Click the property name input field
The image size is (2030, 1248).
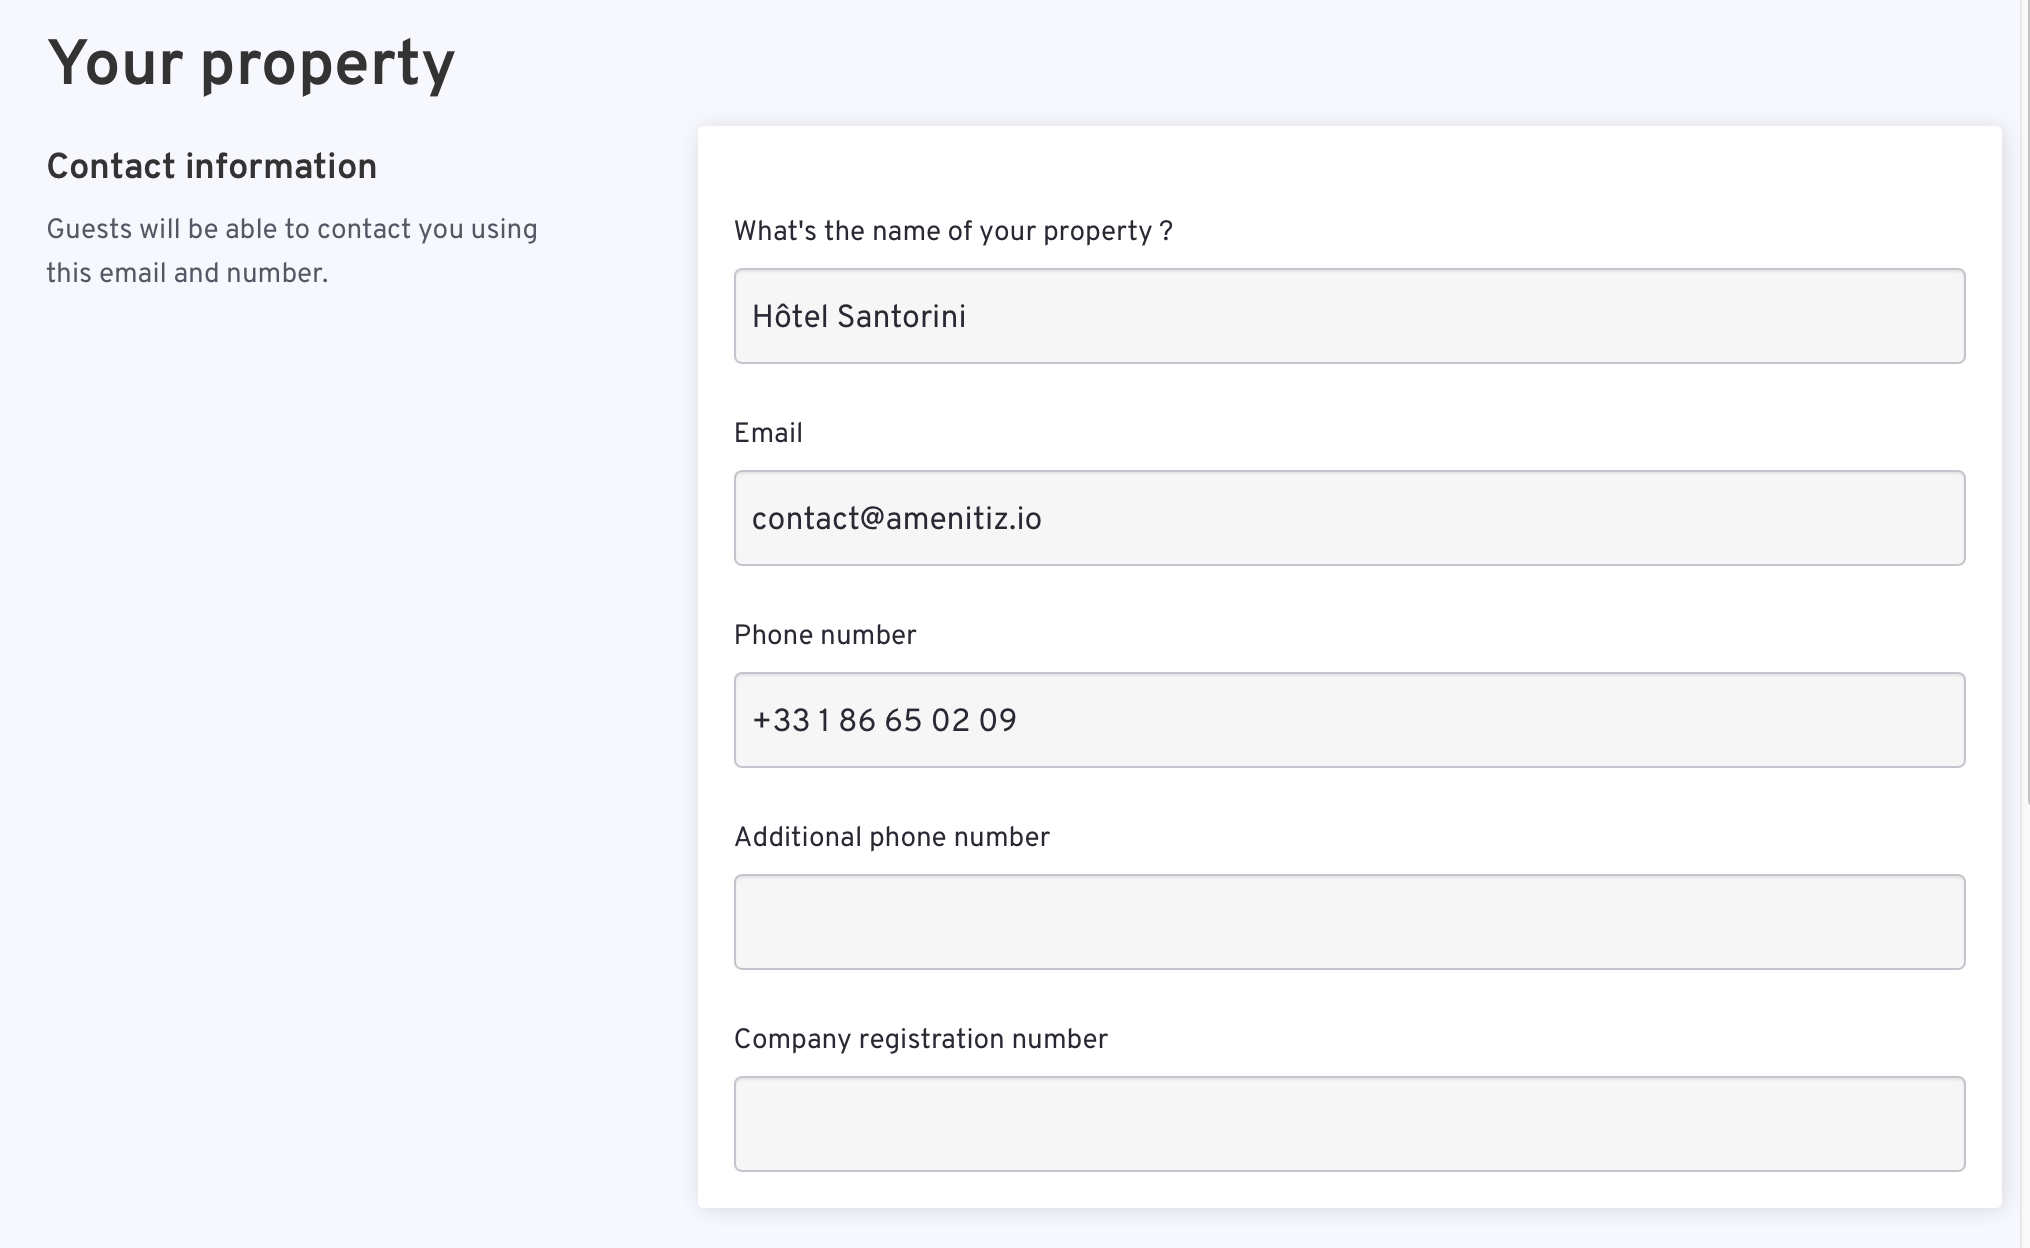[x=1349, y=316]
